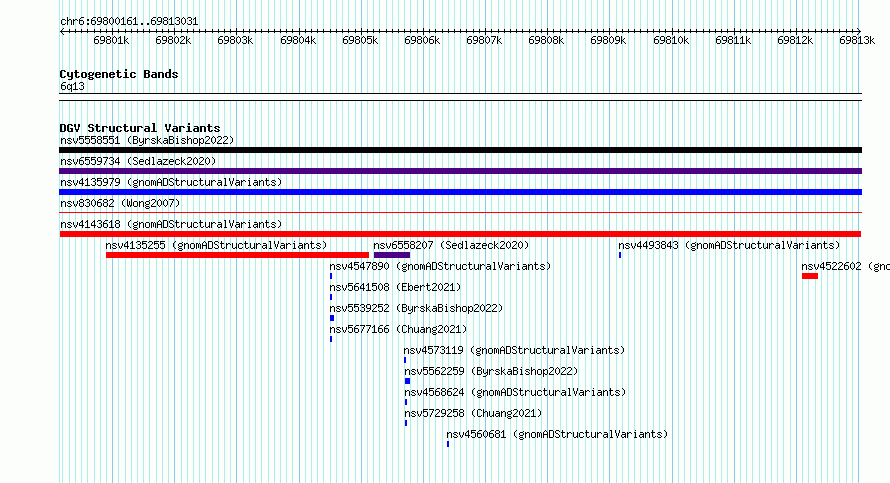Click the 69809k ruler label
The height and width of the screenshot is (483, 890).
tap(608, 40)
